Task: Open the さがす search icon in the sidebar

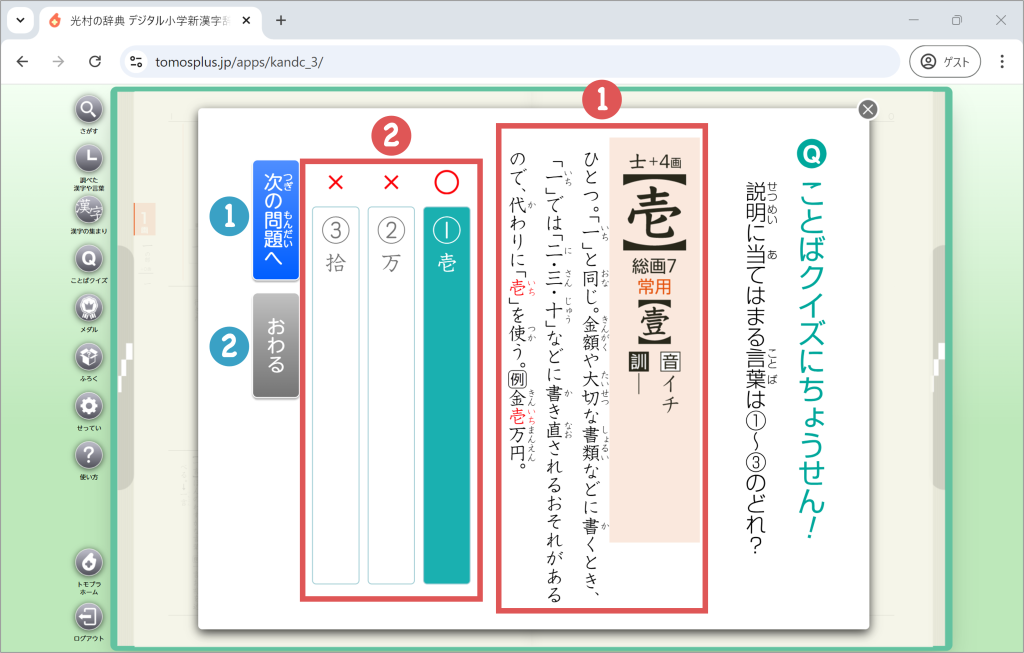Action: pyautogui.click(x=89, y=110)
